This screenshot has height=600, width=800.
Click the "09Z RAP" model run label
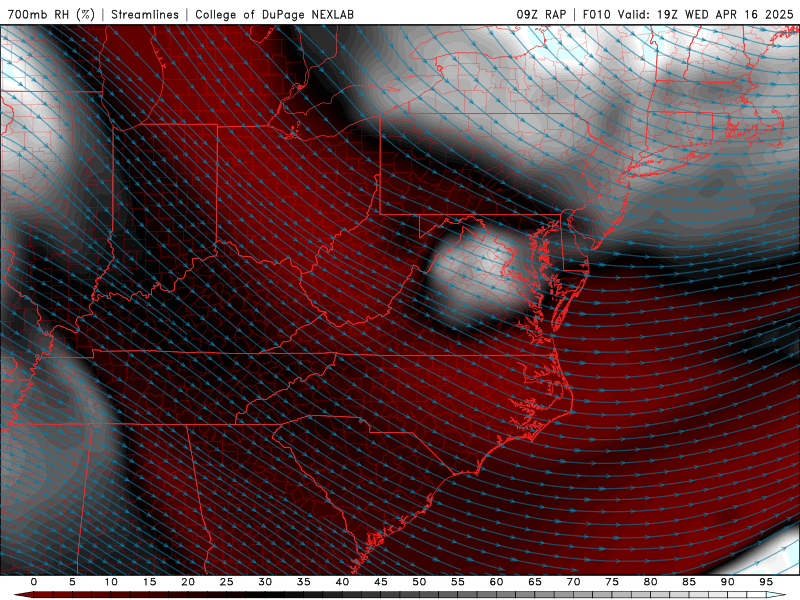(x=541, y=14)
